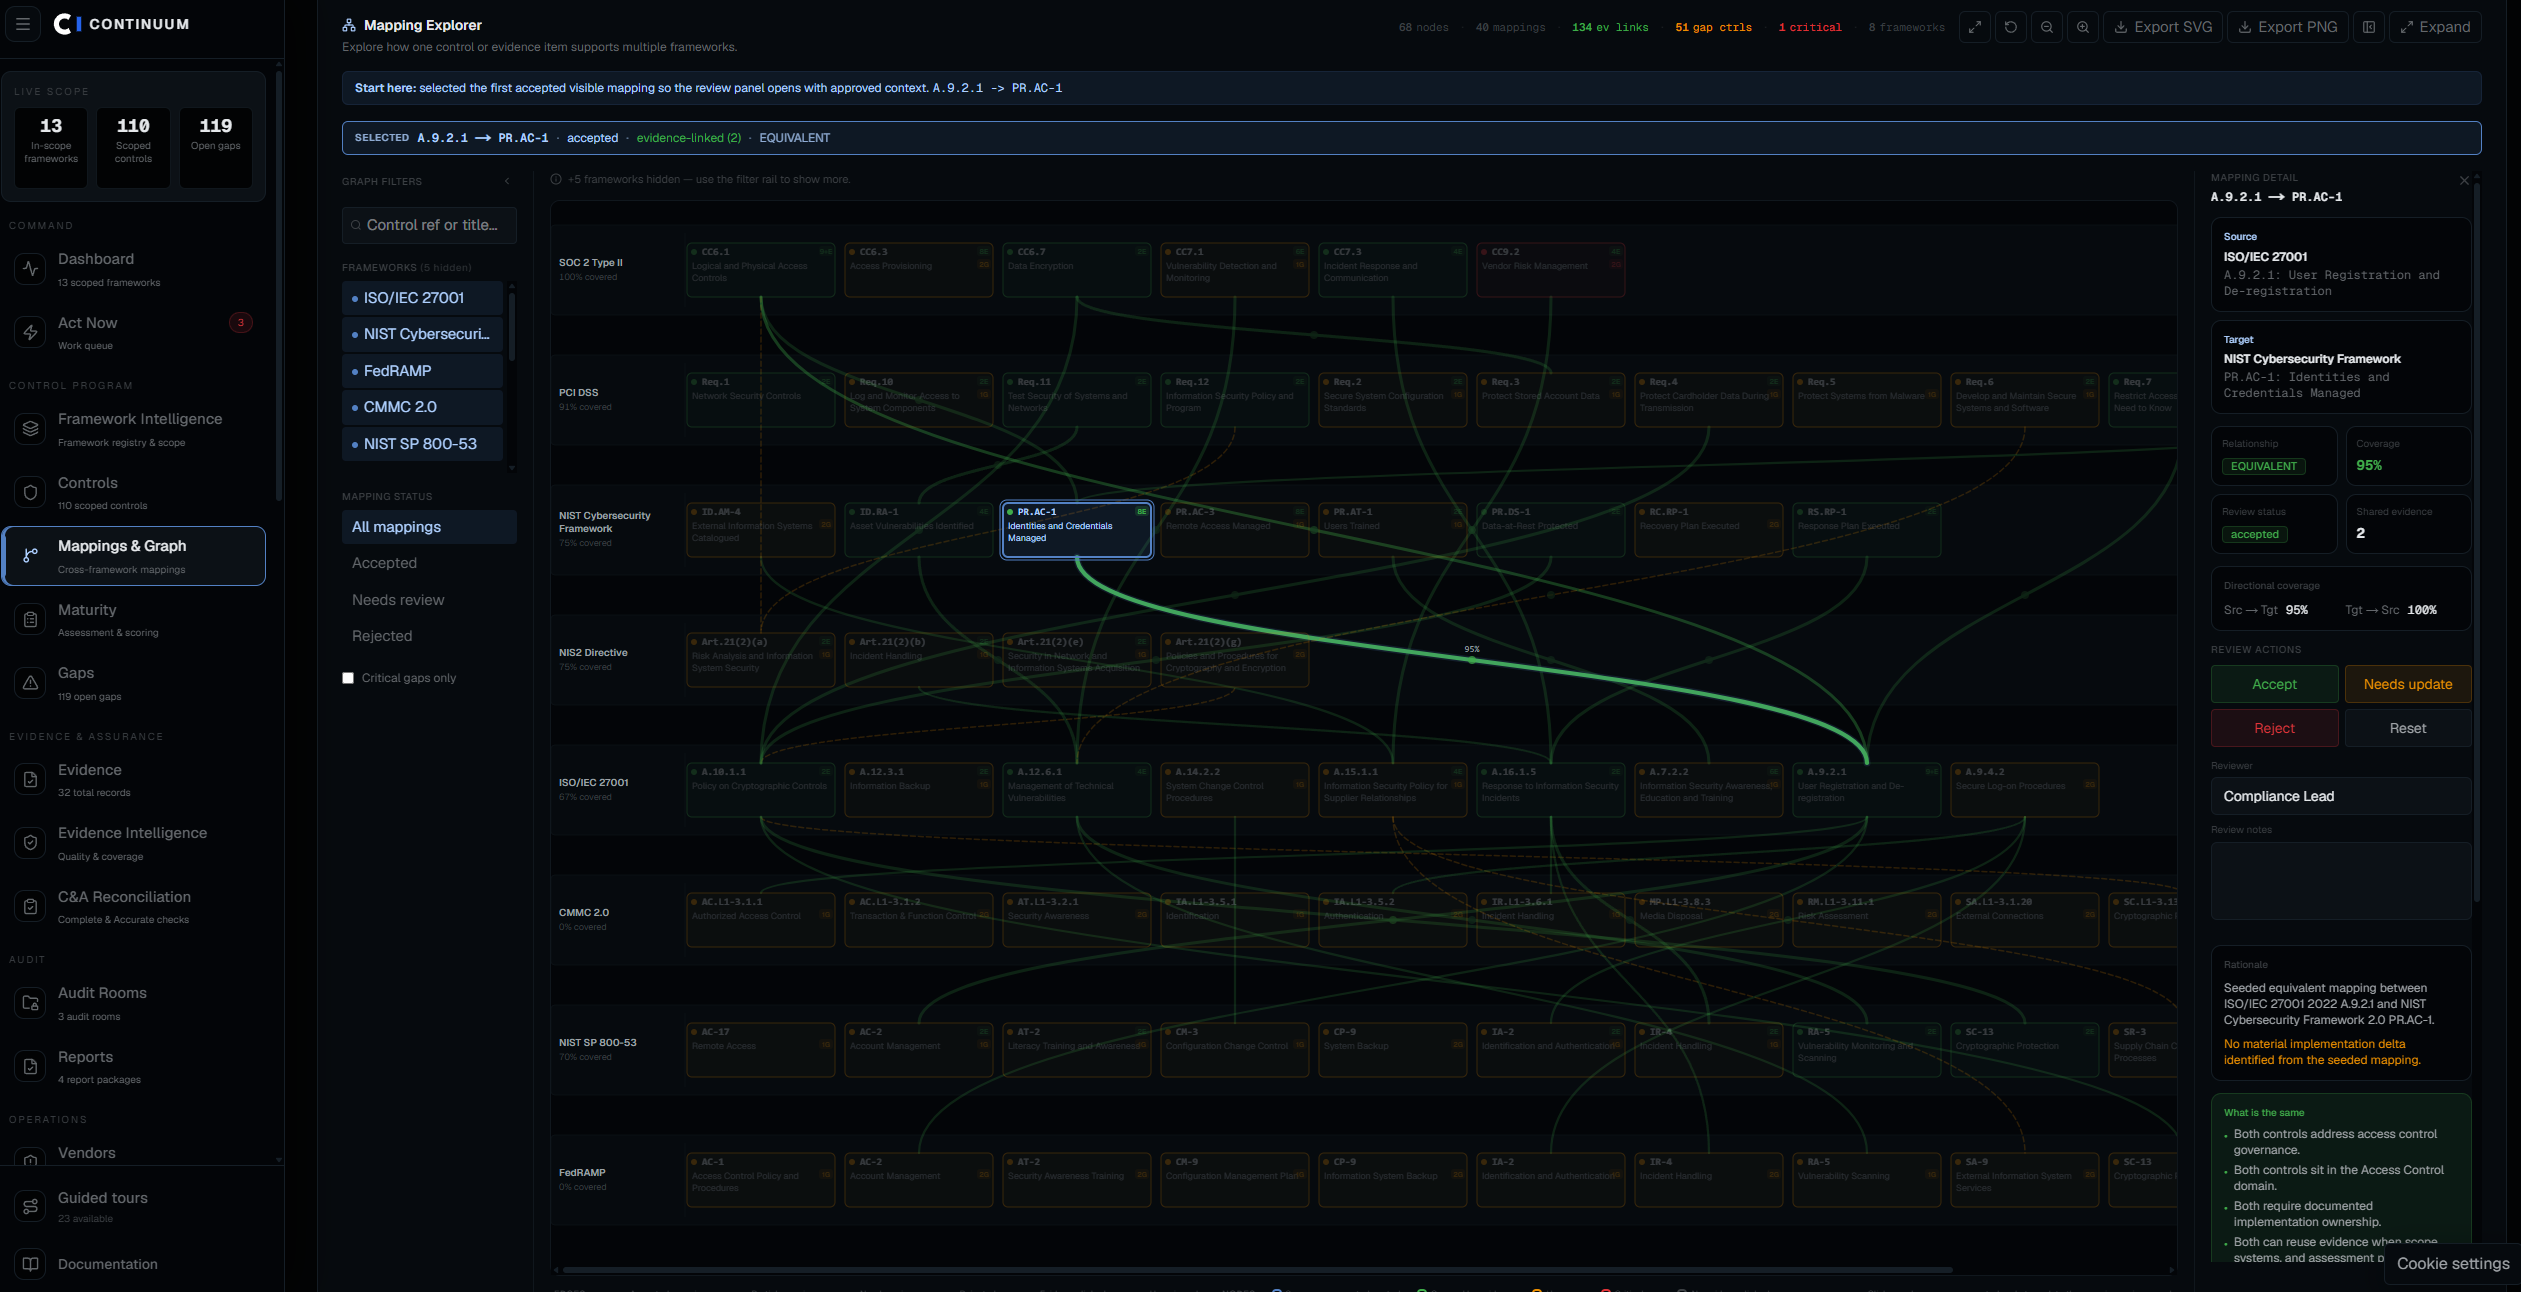Open Evidence document icon

pos(31,780)
